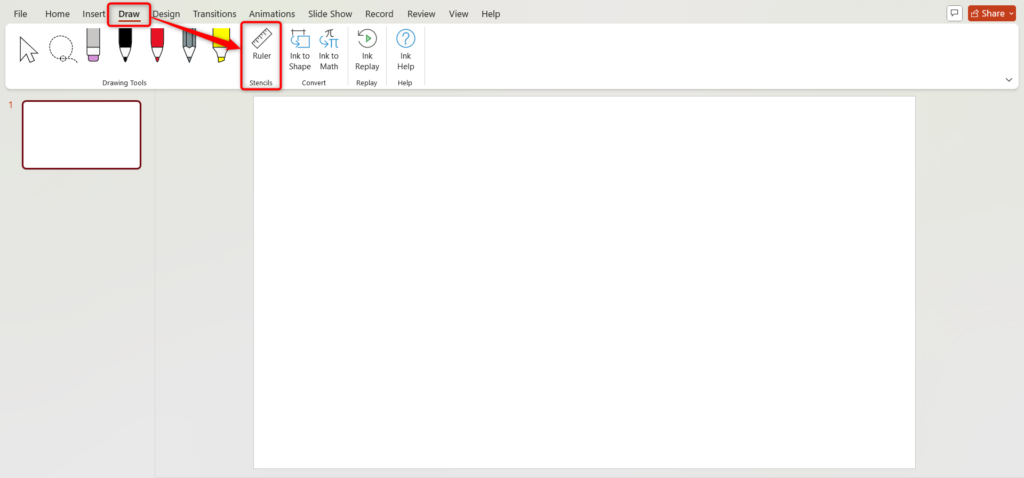1024x478 pixels.
Task: Go to the Slide Show tab
Action: pyautogui.click(x=328, y=14)
